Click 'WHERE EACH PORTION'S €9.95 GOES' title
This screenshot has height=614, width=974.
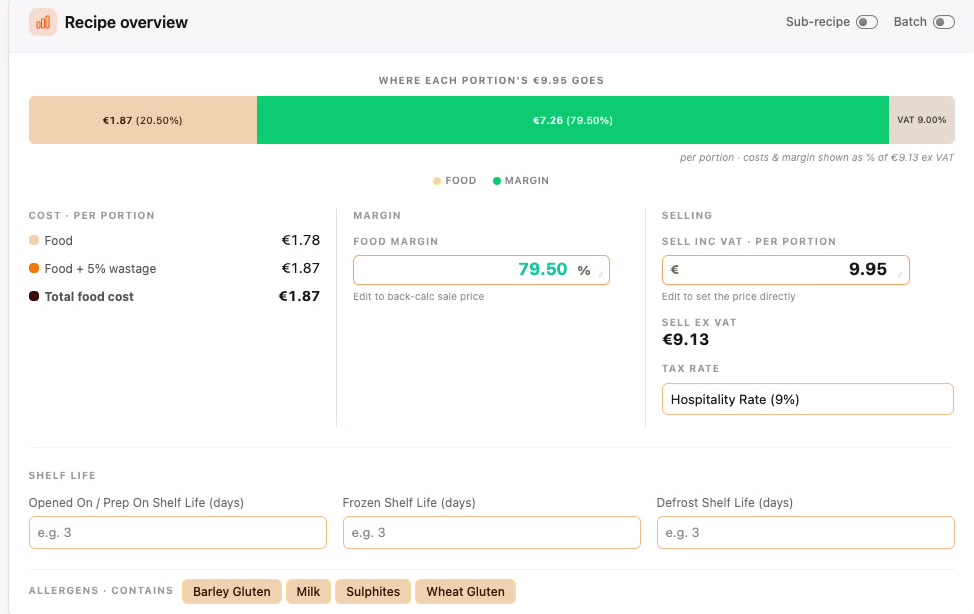pos(491,80)
